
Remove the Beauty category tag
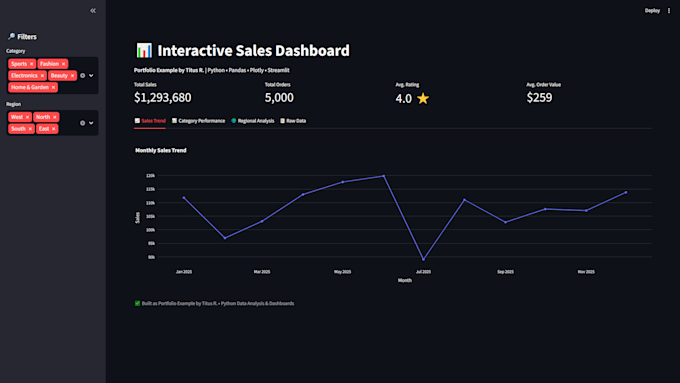72,75
